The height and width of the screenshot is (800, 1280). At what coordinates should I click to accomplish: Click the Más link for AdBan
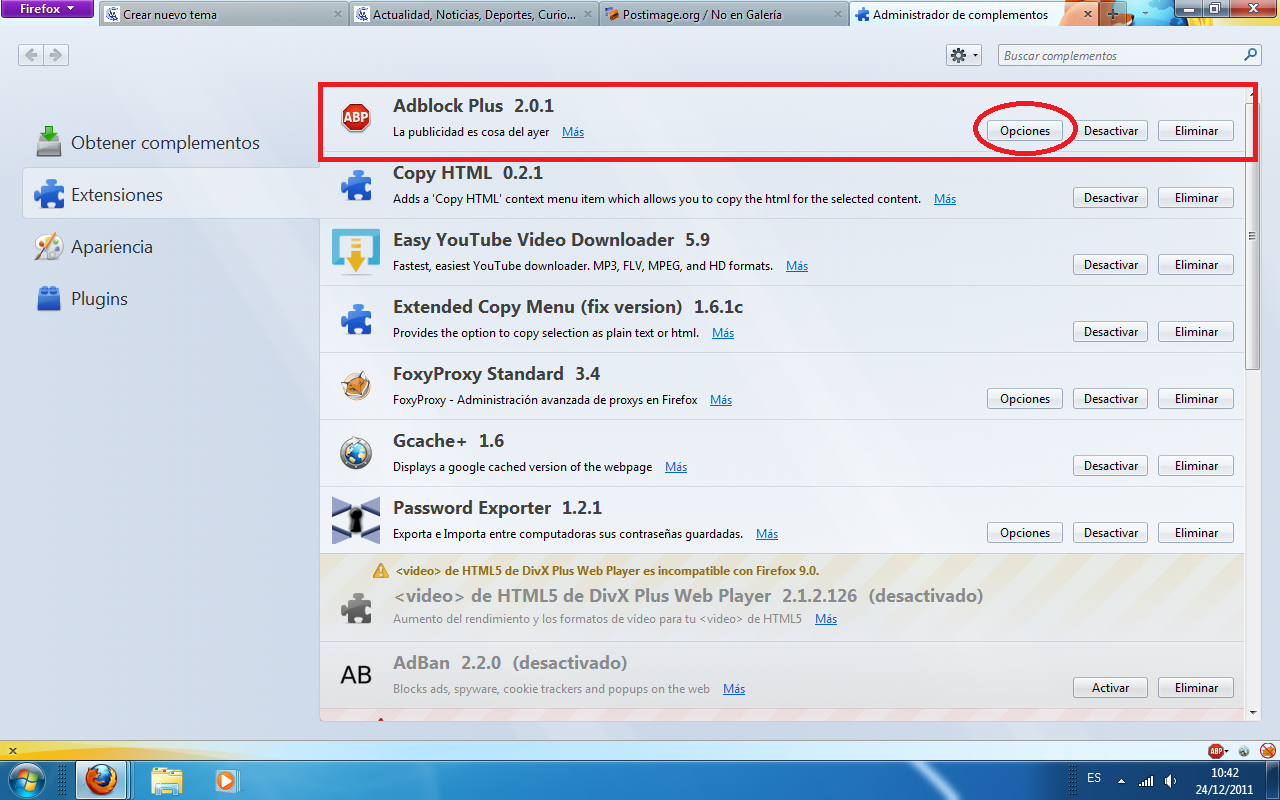(734, 689)
